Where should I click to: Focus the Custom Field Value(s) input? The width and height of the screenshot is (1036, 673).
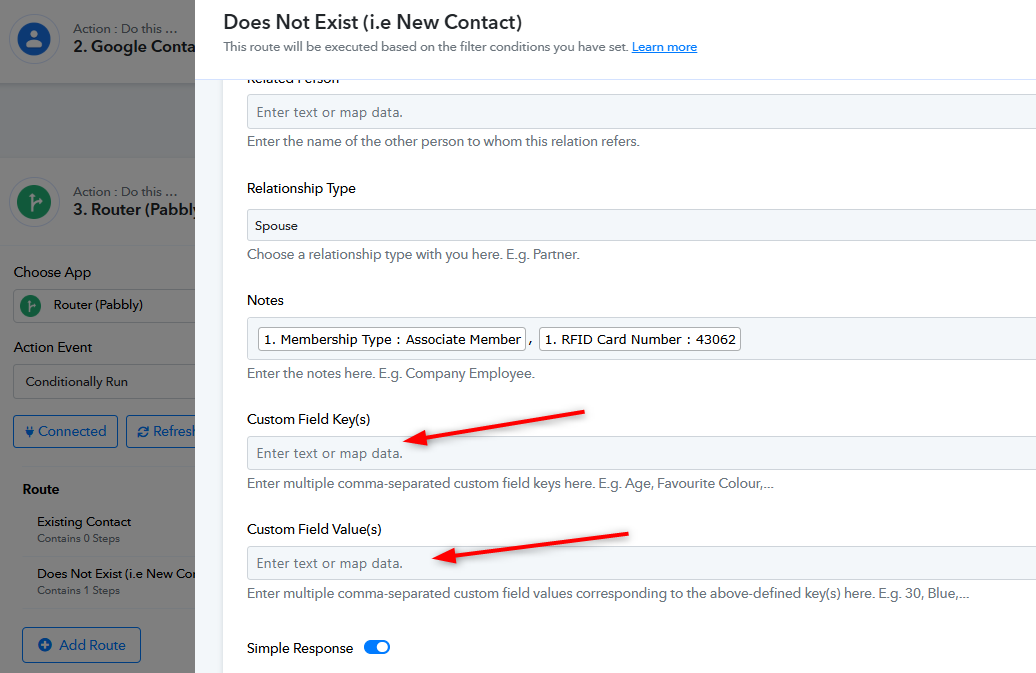[641, 563]
